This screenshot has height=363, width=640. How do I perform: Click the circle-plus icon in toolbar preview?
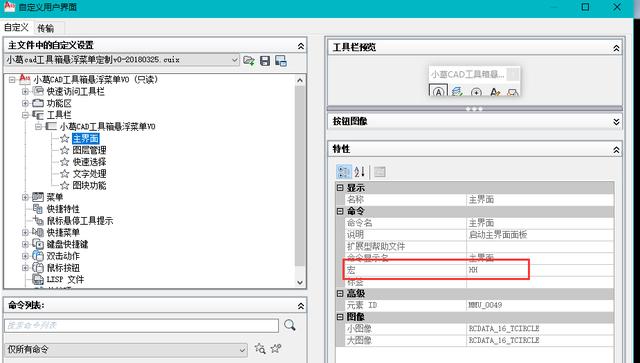pos(476,92)
